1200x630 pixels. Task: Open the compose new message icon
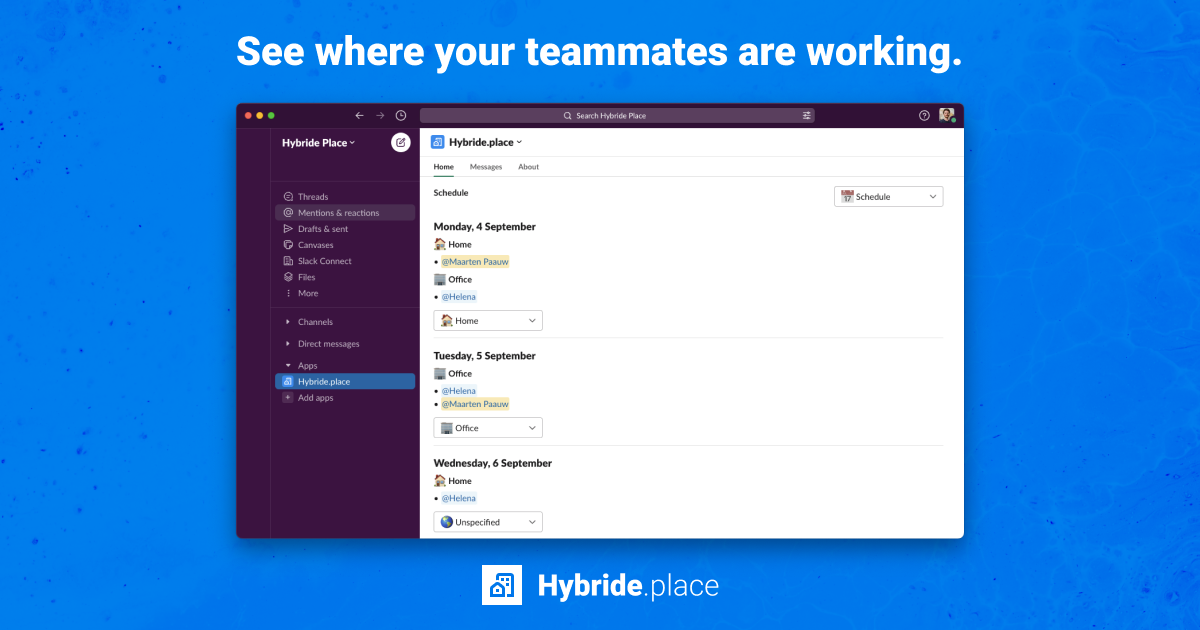pos(400,142)
